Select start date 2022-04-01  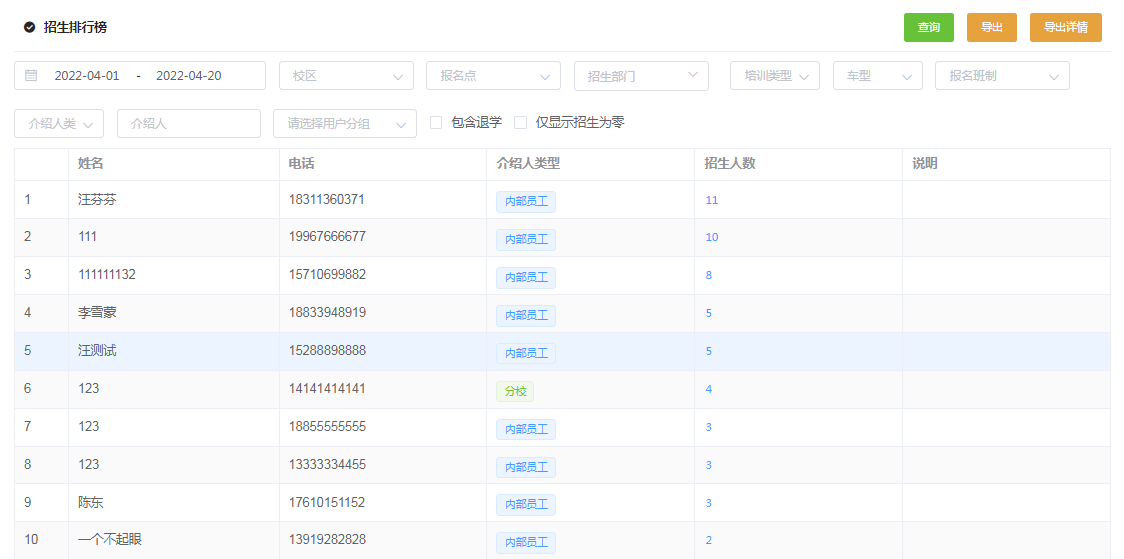pyautogui.click(x=87, y=75)
